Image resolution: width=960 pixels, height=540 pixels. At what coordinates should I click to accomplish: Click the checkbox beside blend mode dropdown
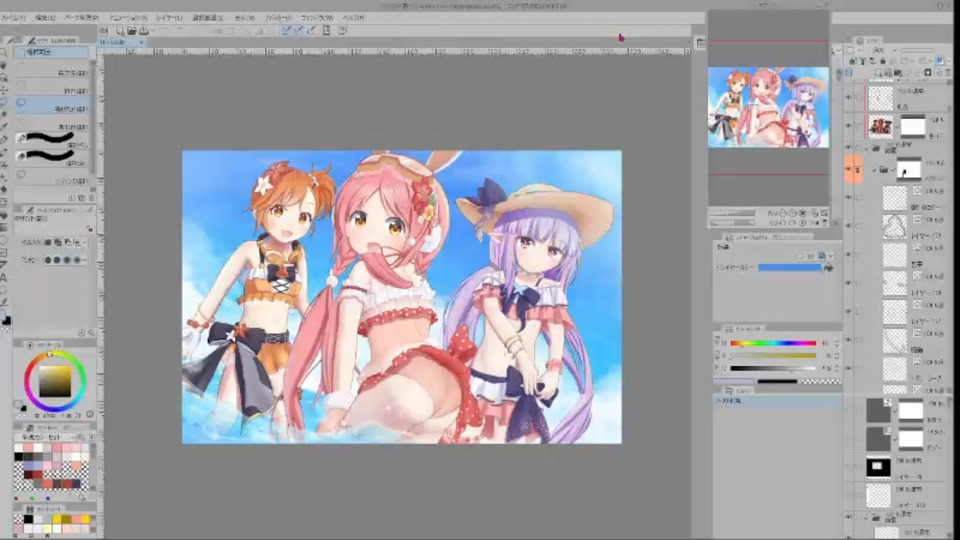[850, 50]
